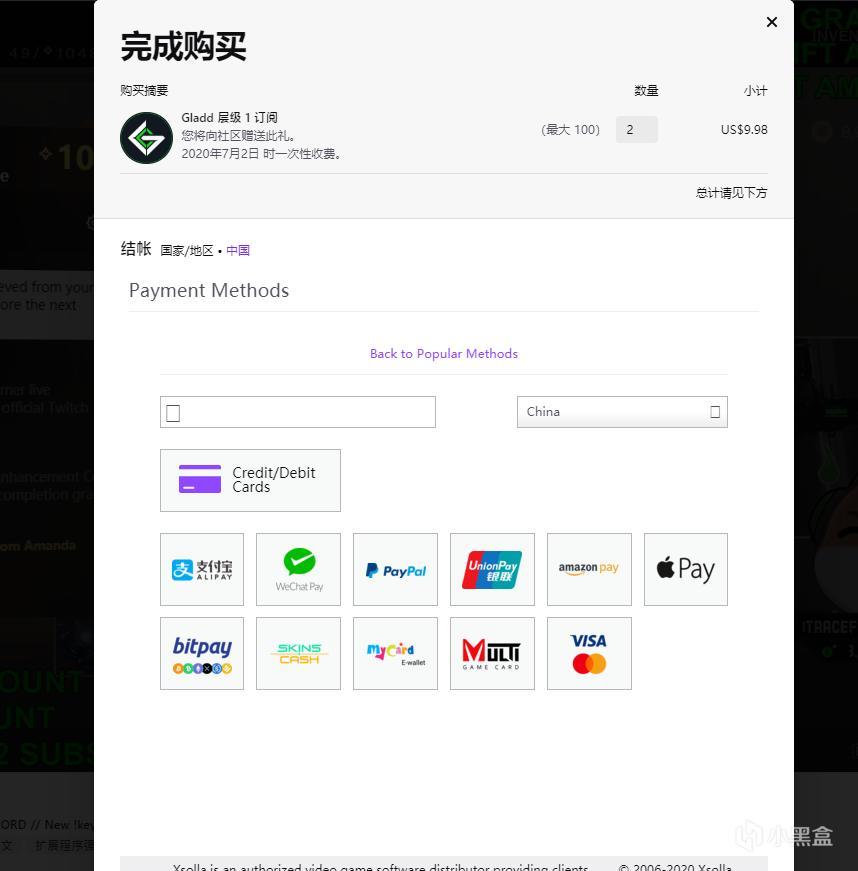Screen dimensions: 858x871
Task: Click the Gladd channel logo
Action: tap(147, 138)
